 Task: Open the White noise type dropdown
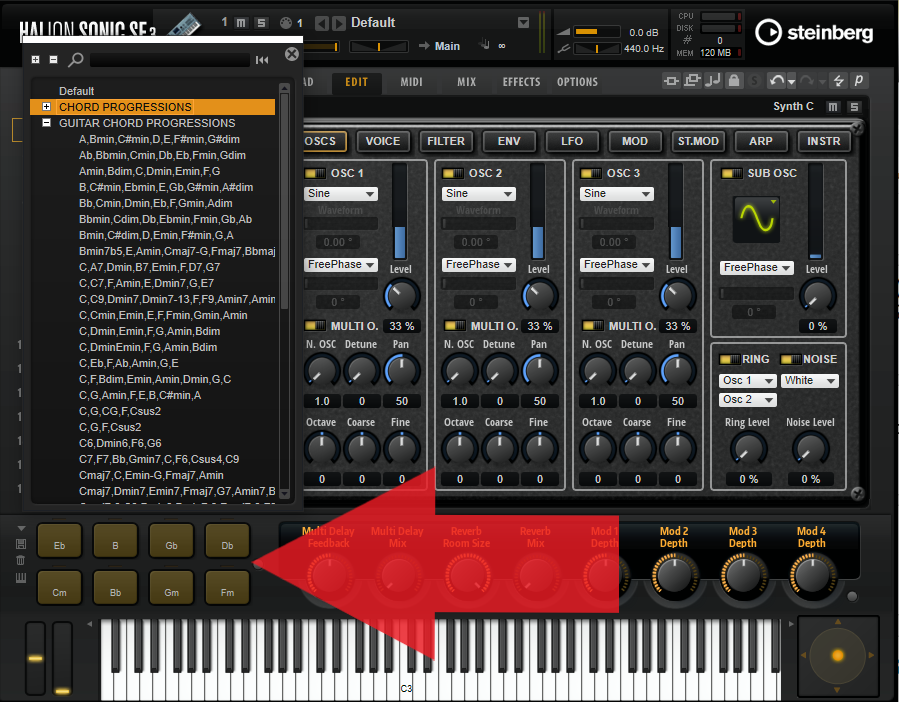[810, 381]
